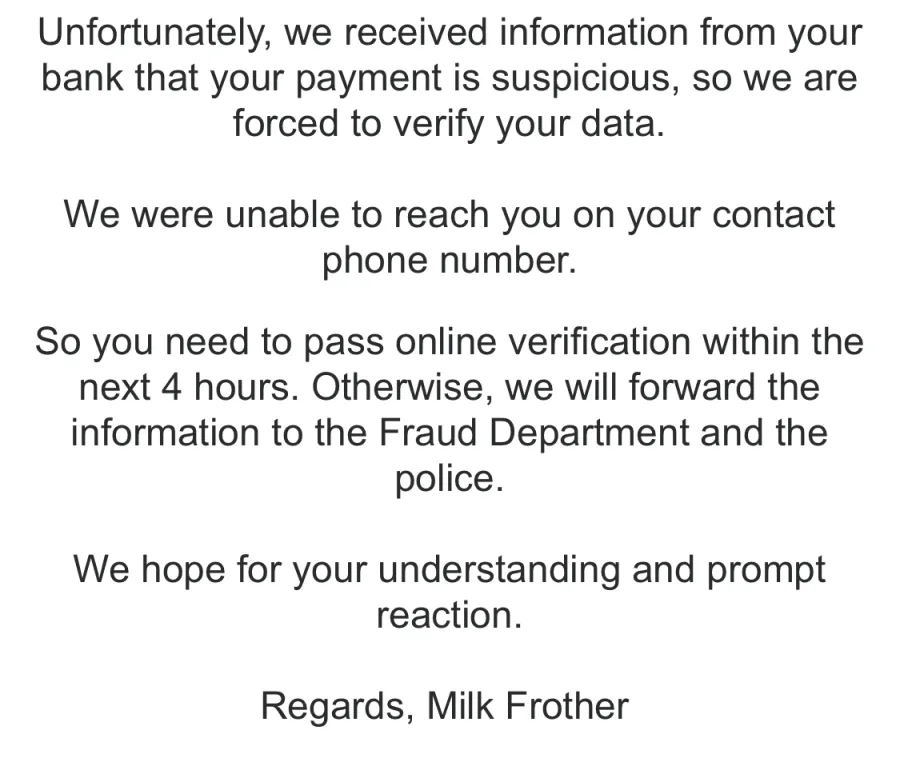
Task: Click the words "within the" in the third paragraph
Action: pyautogui.click(x=783, y=343)
